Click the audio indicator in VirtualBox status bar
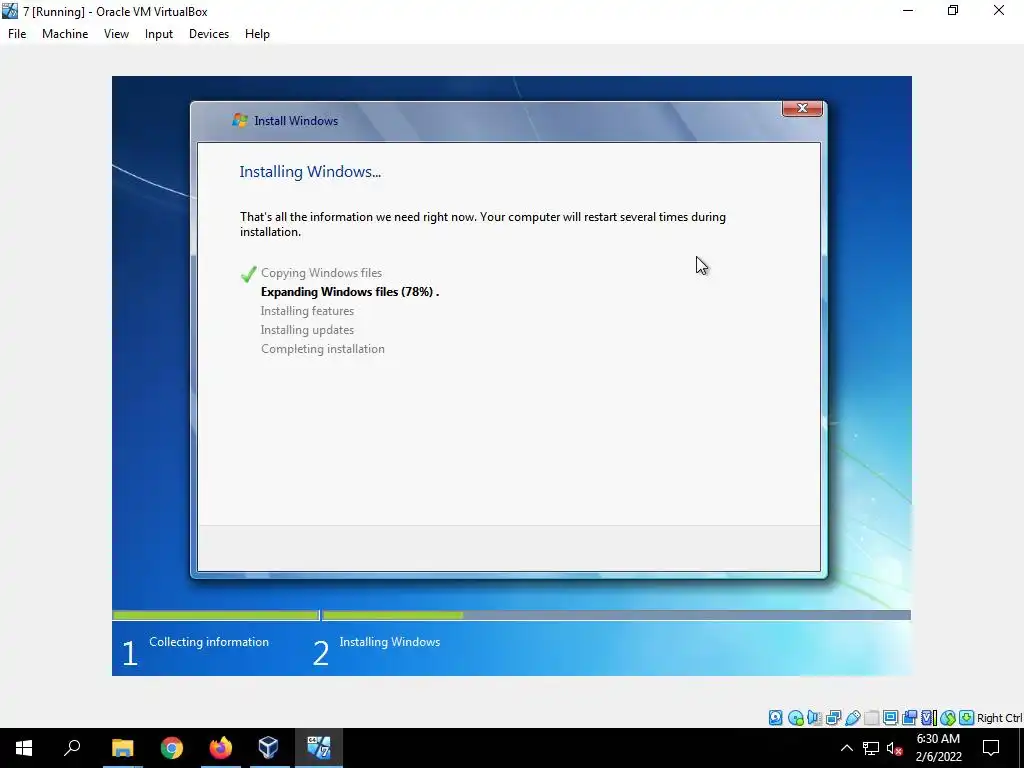This screenshot has width=1024, height=768. pos(814,718)
